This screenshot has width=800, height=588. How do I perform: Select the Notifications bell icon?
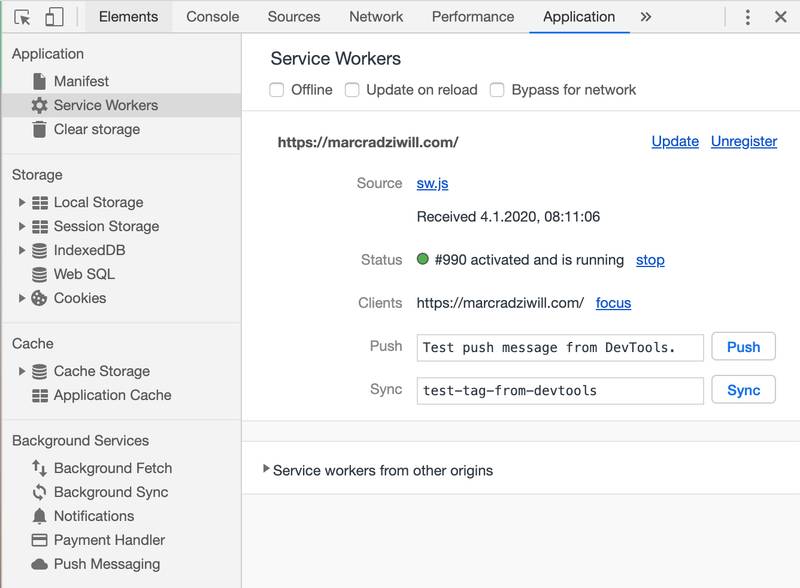point(40,516)
